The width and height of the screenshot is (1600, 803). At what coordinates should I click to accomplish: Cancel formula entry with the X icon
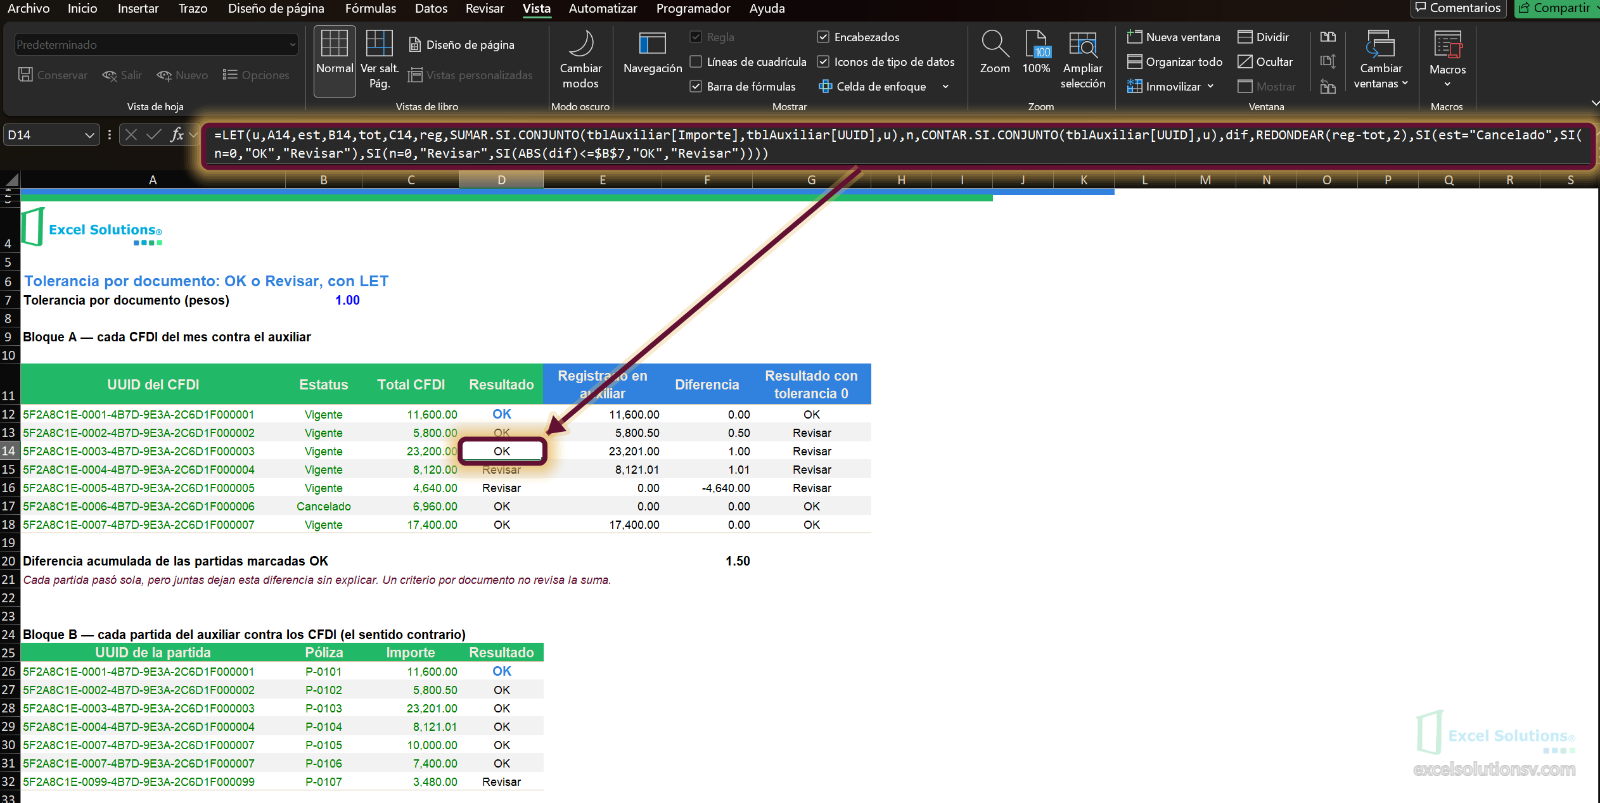pos(131,134)
